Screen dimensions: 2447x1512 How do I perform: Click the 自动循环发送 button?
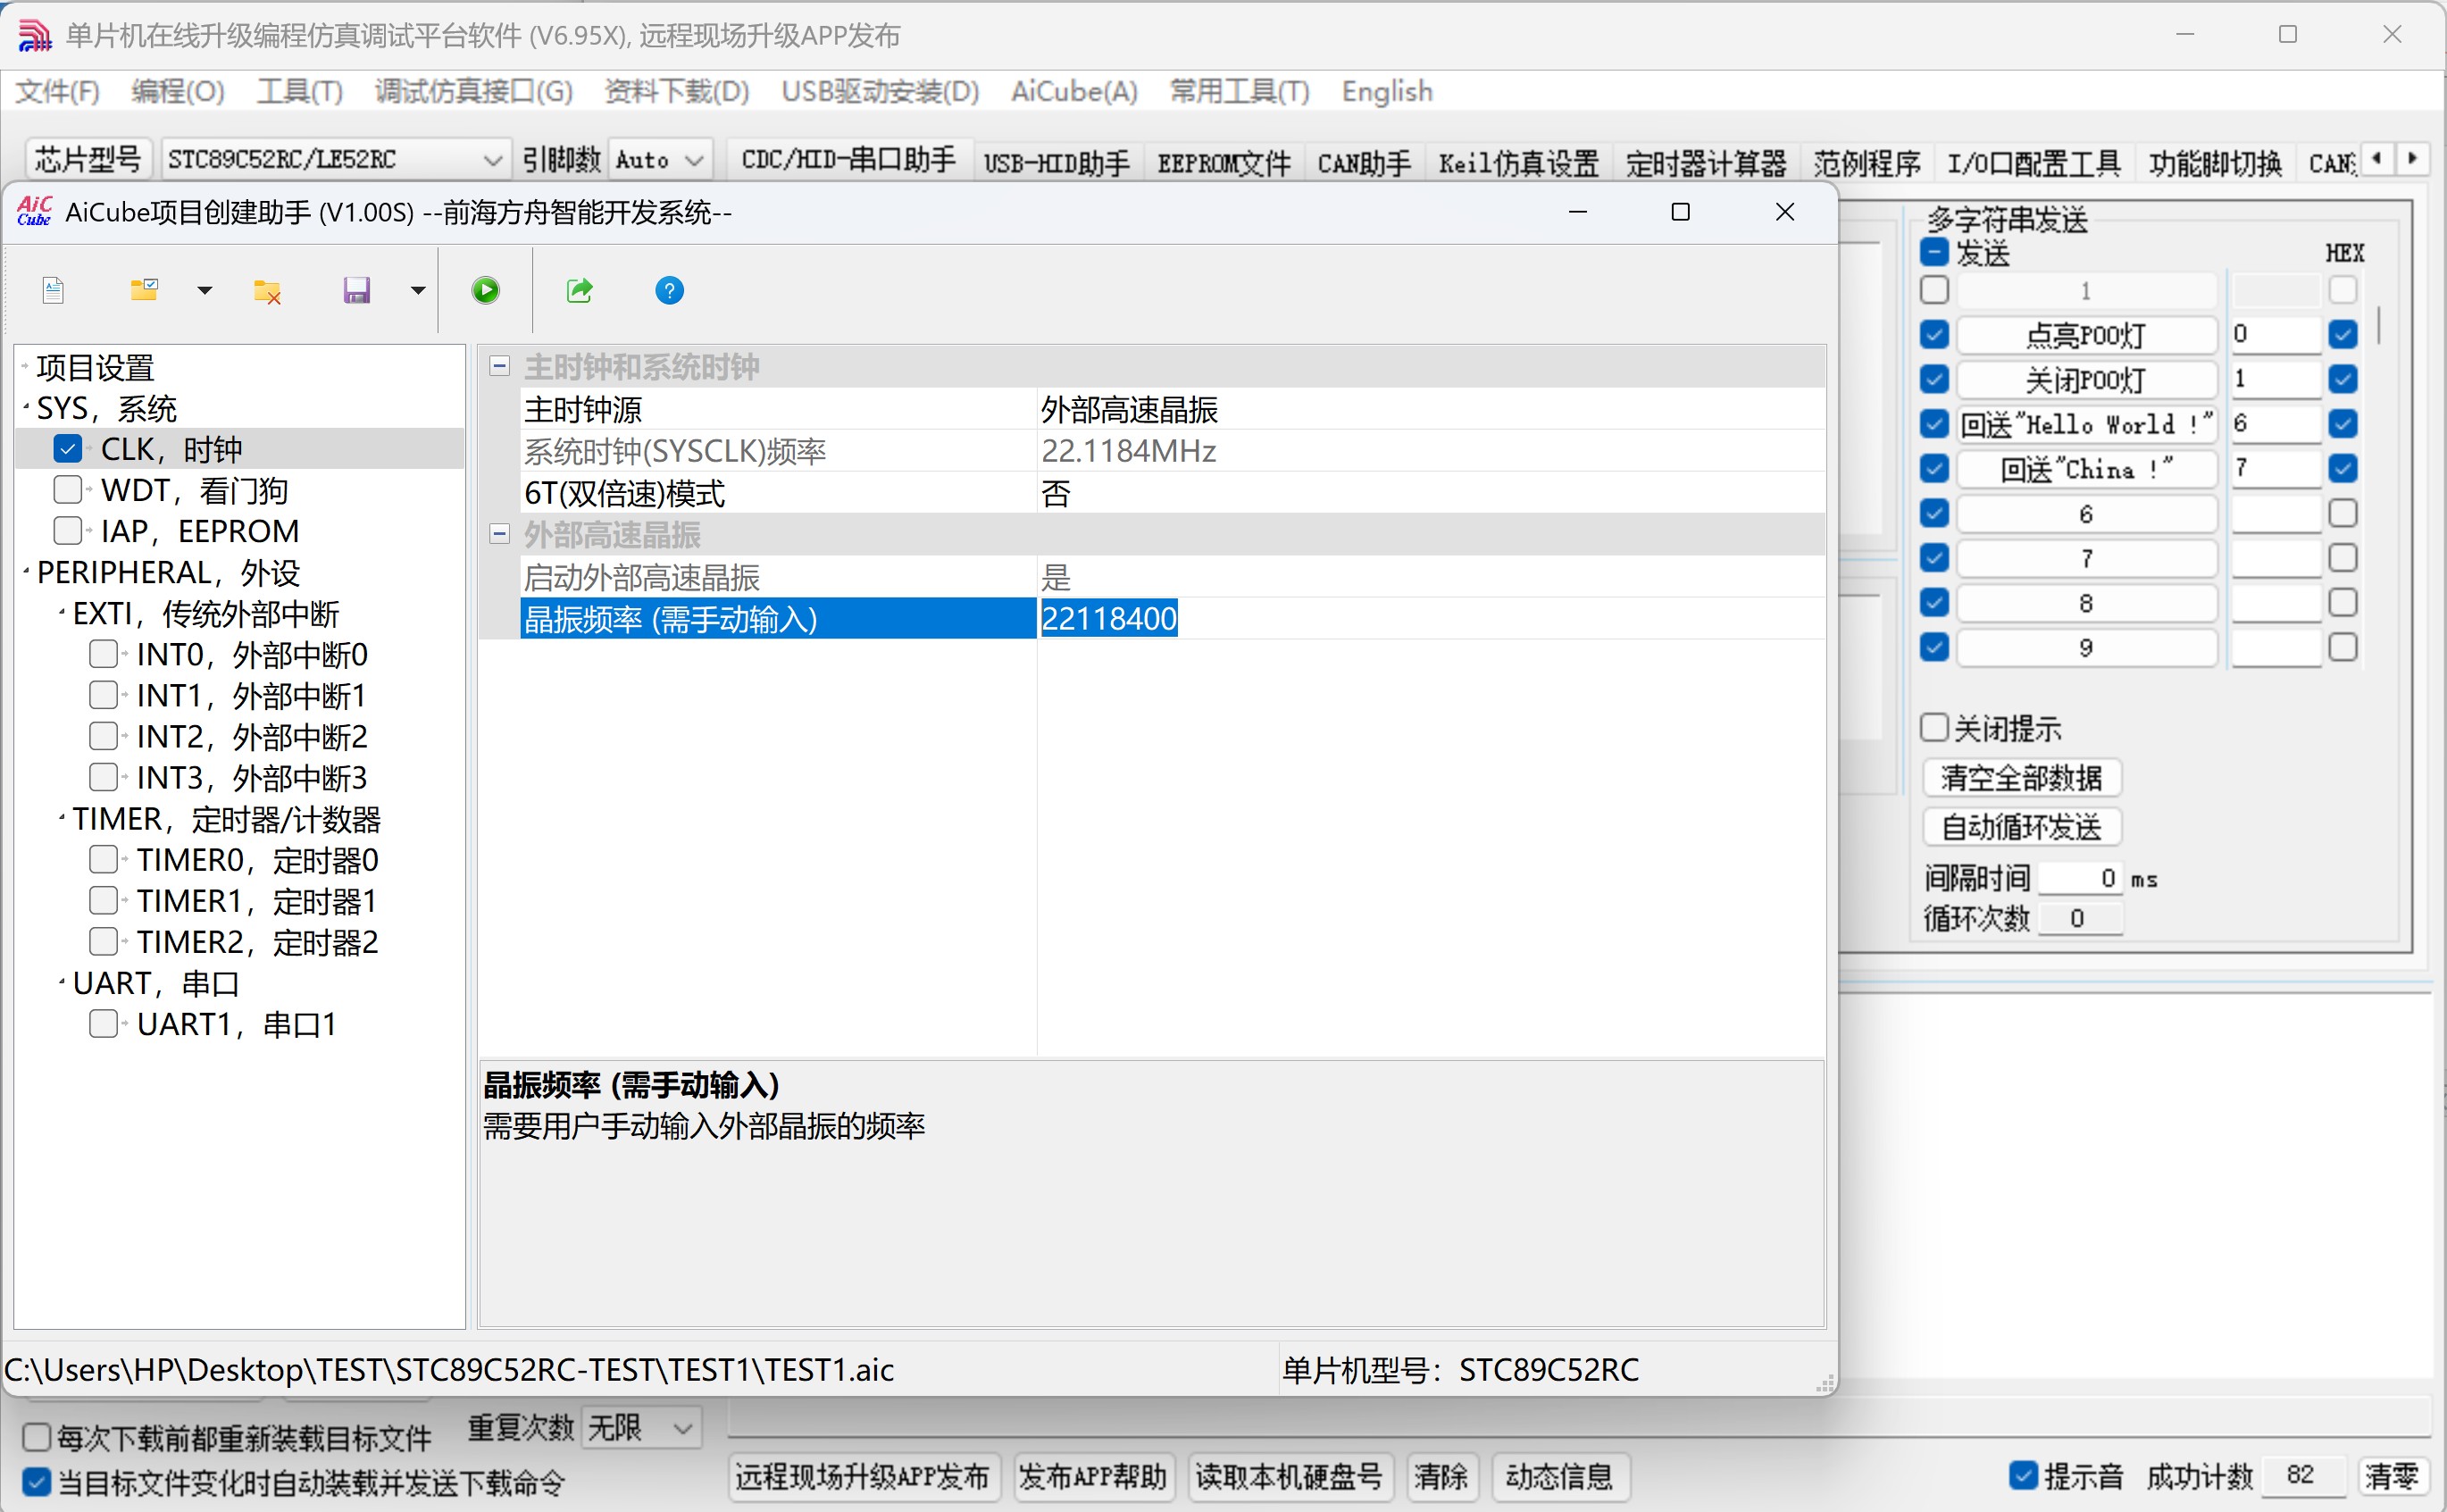[x=2022, y=827]
